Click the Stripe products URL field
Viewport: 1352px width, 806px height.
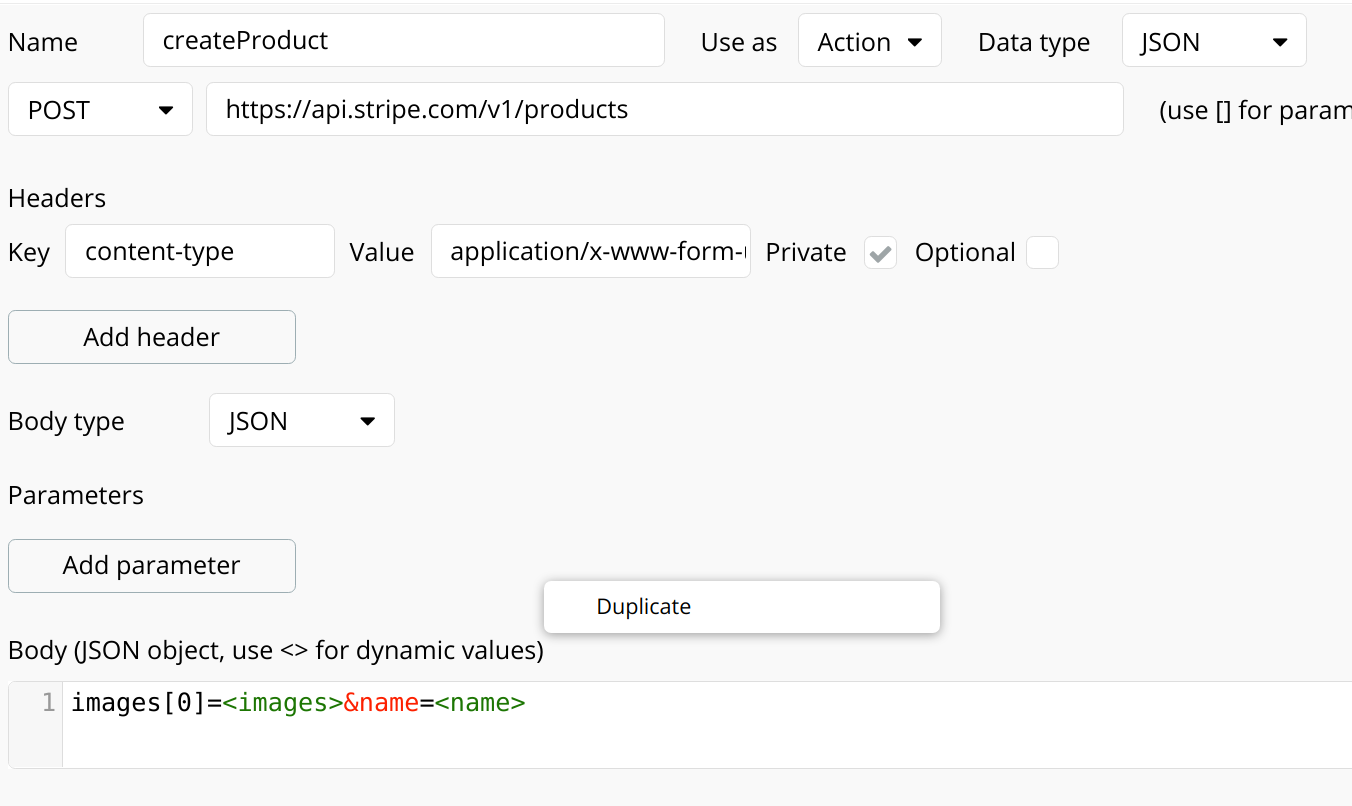coord(664,109)
